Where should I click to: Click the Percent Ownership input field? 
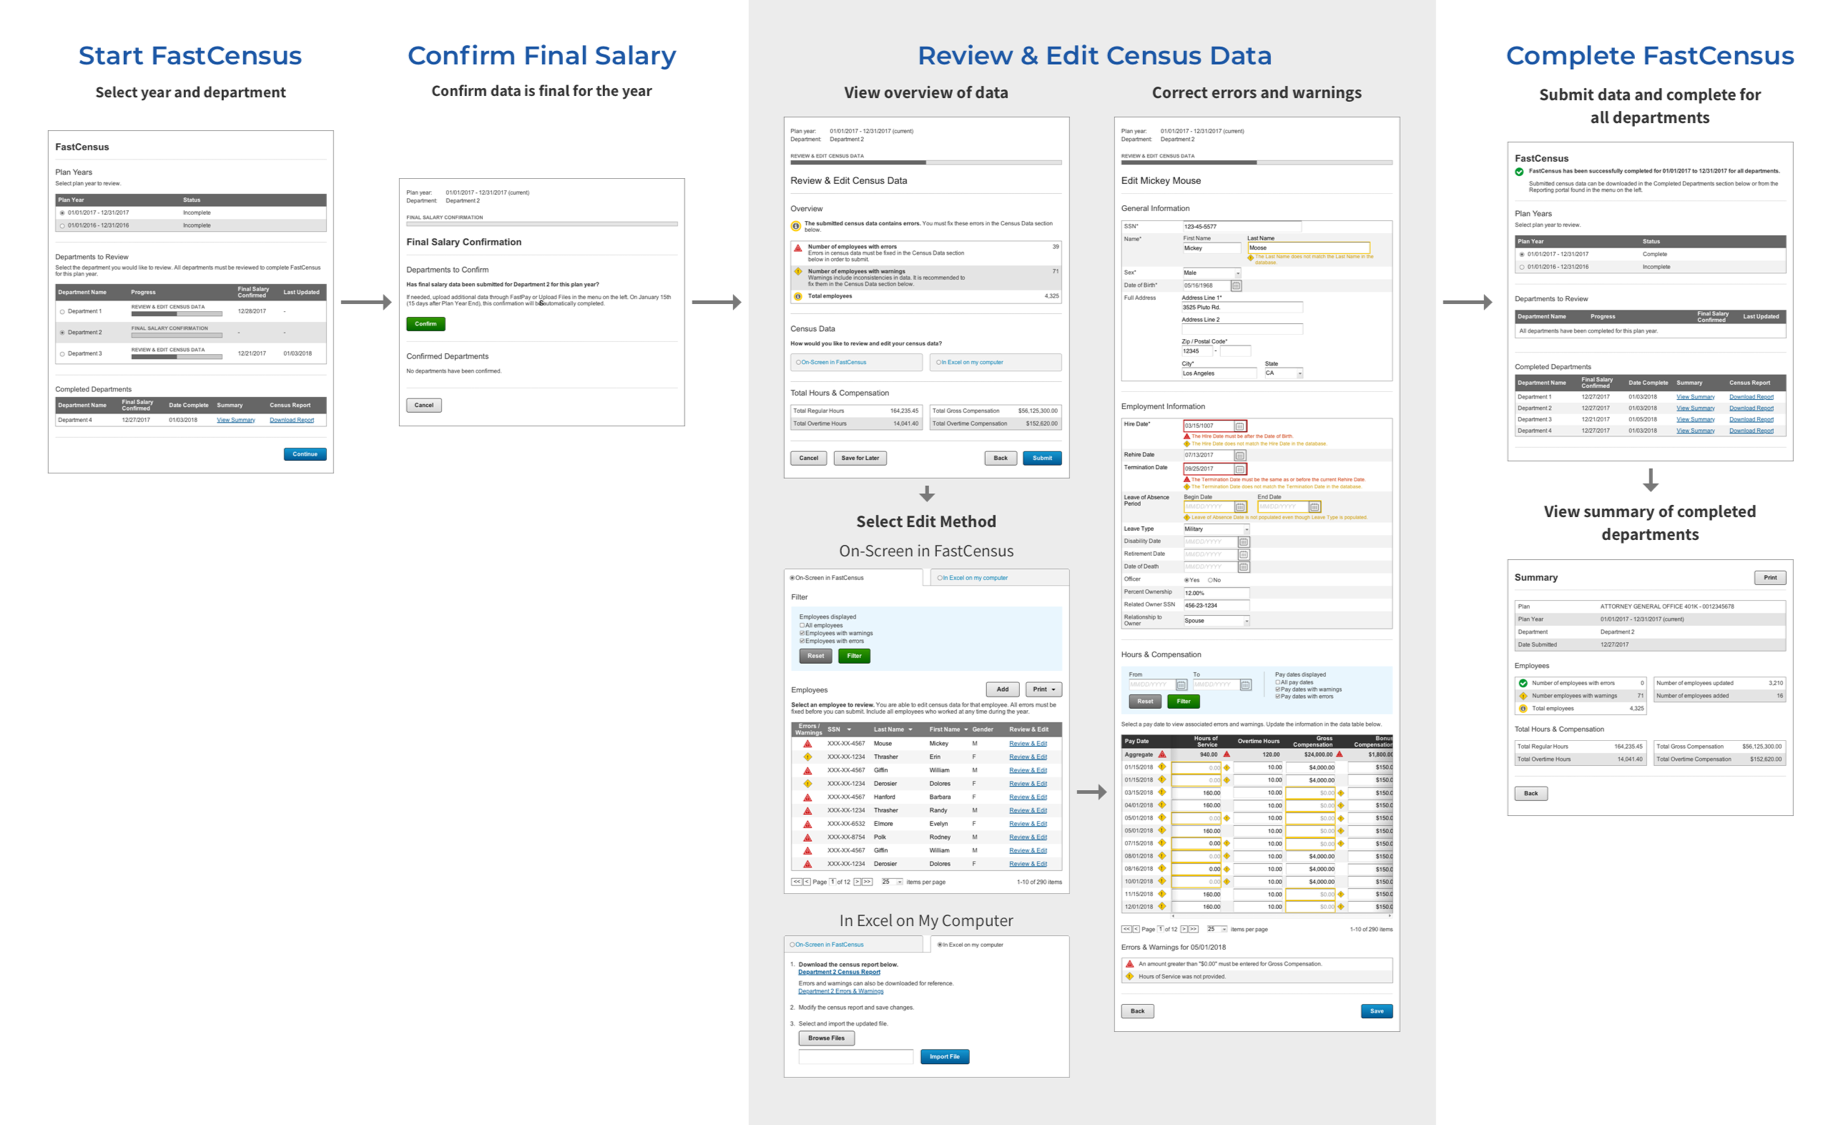coord(1215,593)
